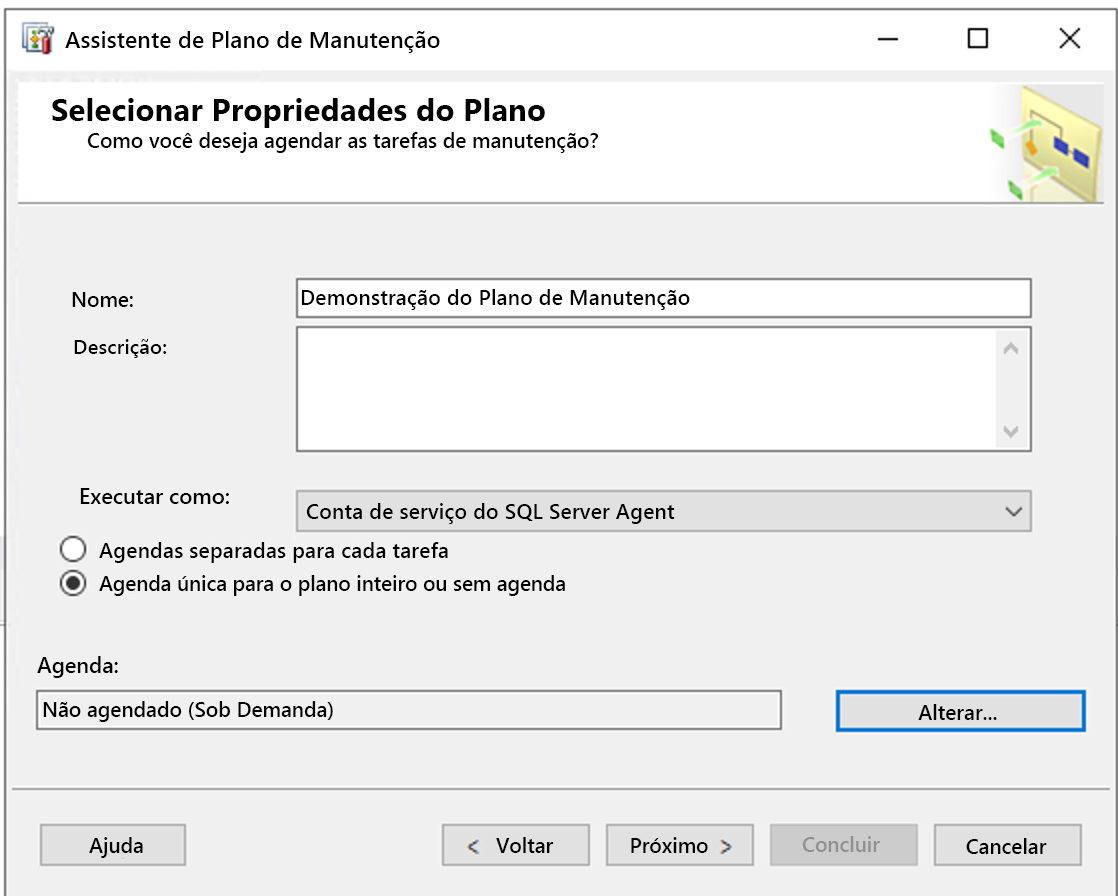Click the Concluir button
This screenshot has height=896, width=1118.
(843, 844)
